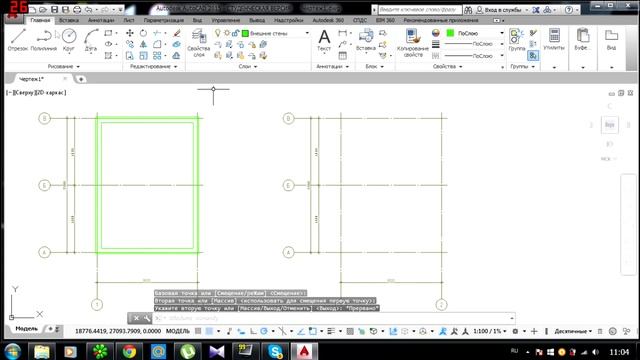Click the Вставка block insert icon
This screenshot has height=360, width=640.
coord(366,40)
